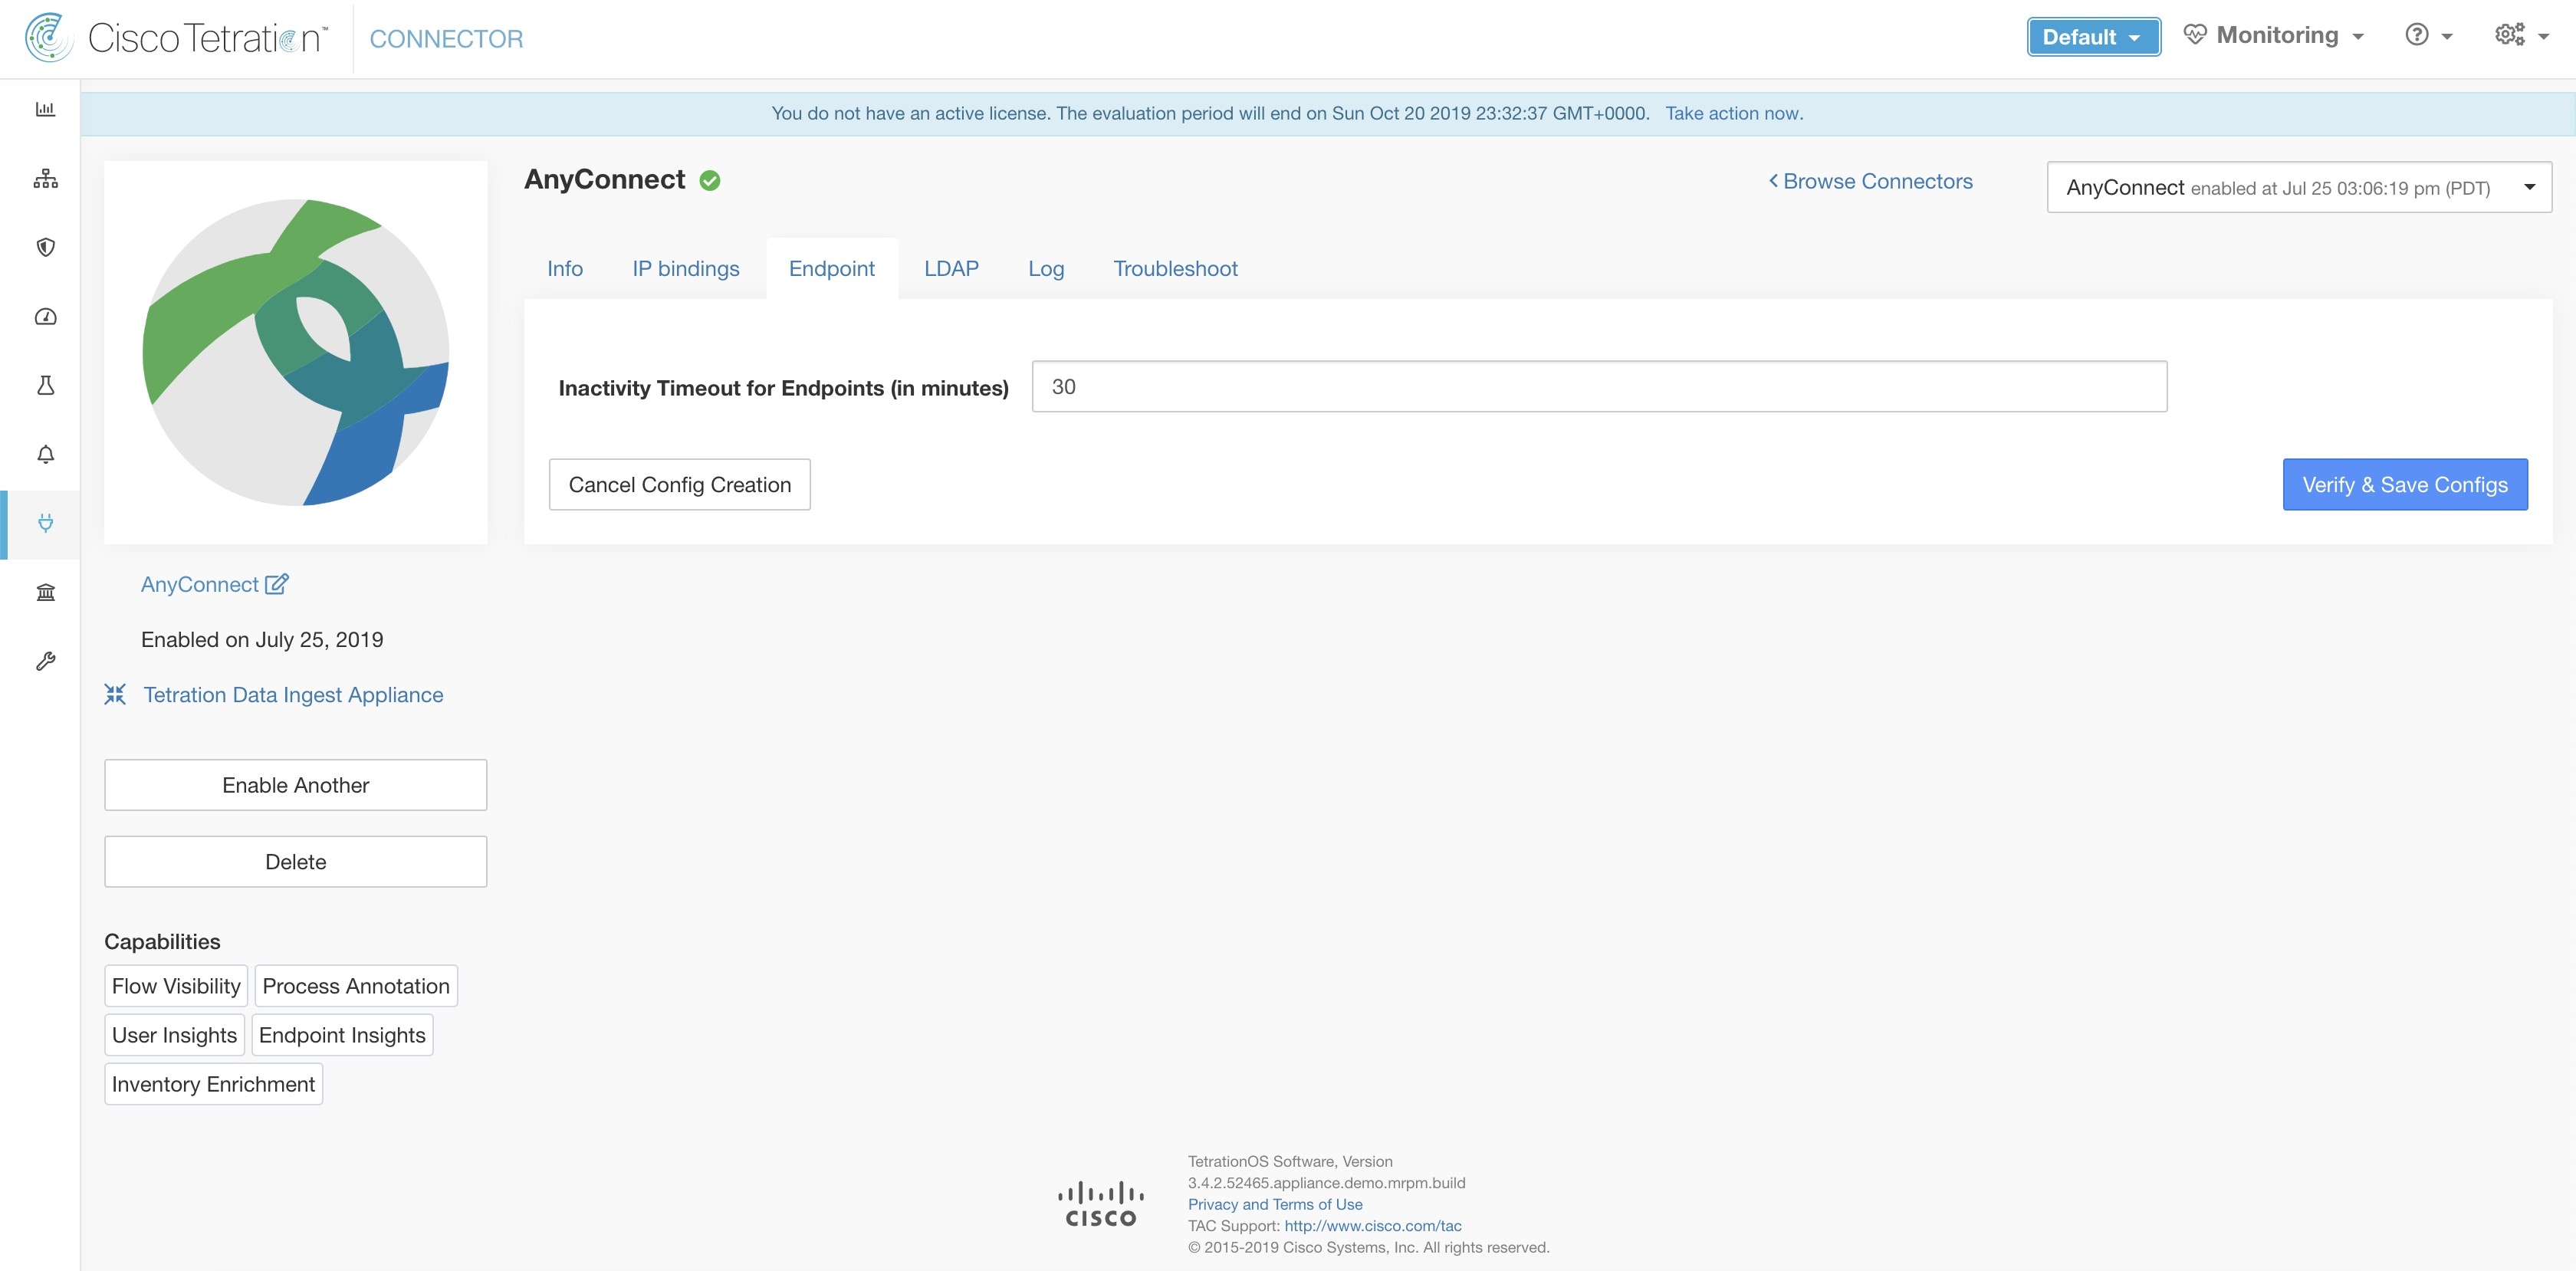Select the Endpoint tab
The width and height of the screenshot is (2576, 1271).
tap(831, 268)
